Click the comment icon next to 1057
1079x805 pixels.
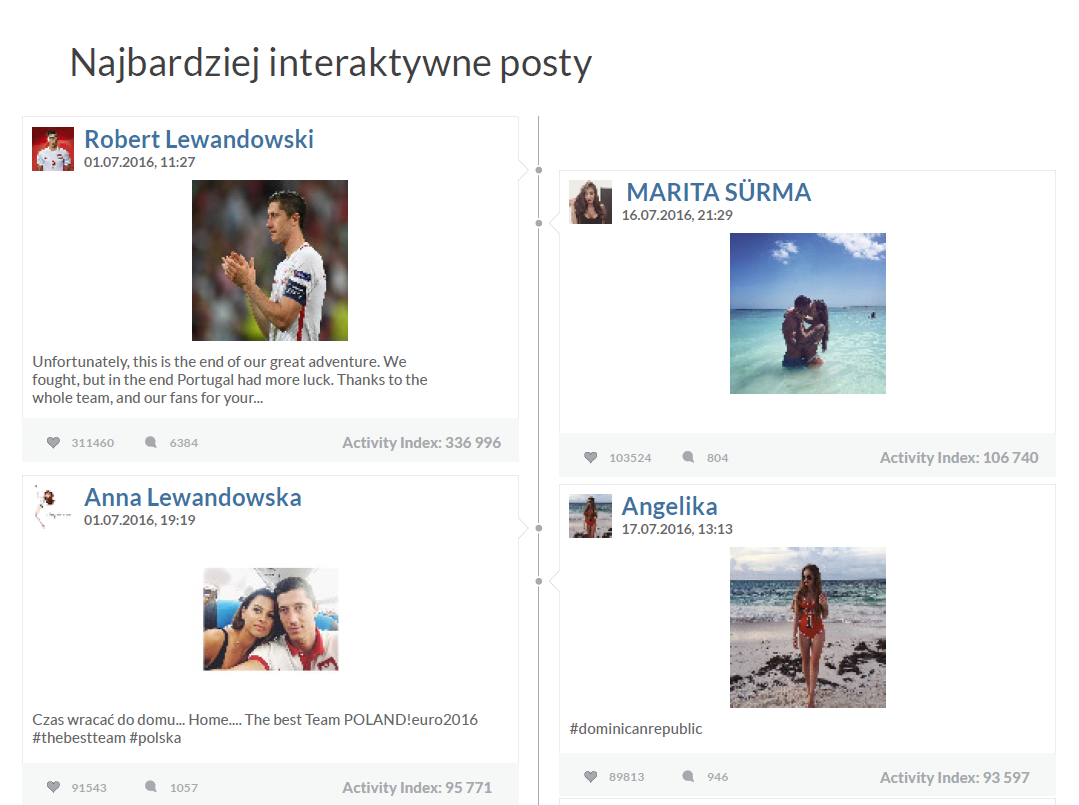pos(151,787)
